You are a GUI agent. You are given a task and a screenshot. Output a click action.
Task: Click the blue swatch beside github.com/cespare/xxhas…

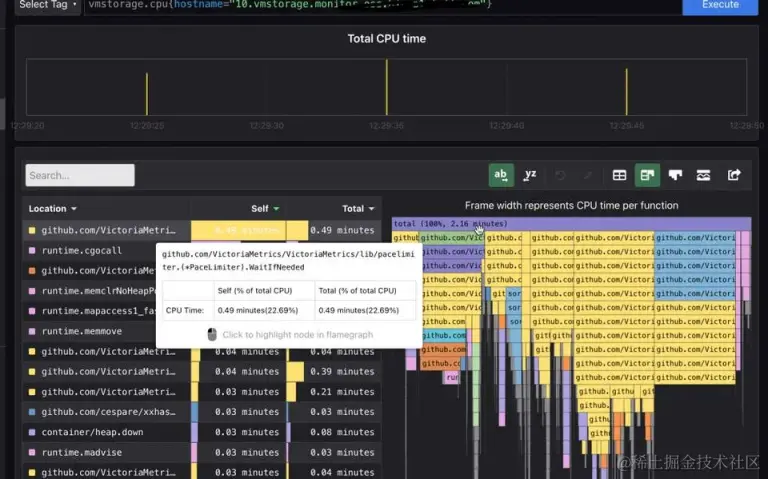[x=32, y=412]
